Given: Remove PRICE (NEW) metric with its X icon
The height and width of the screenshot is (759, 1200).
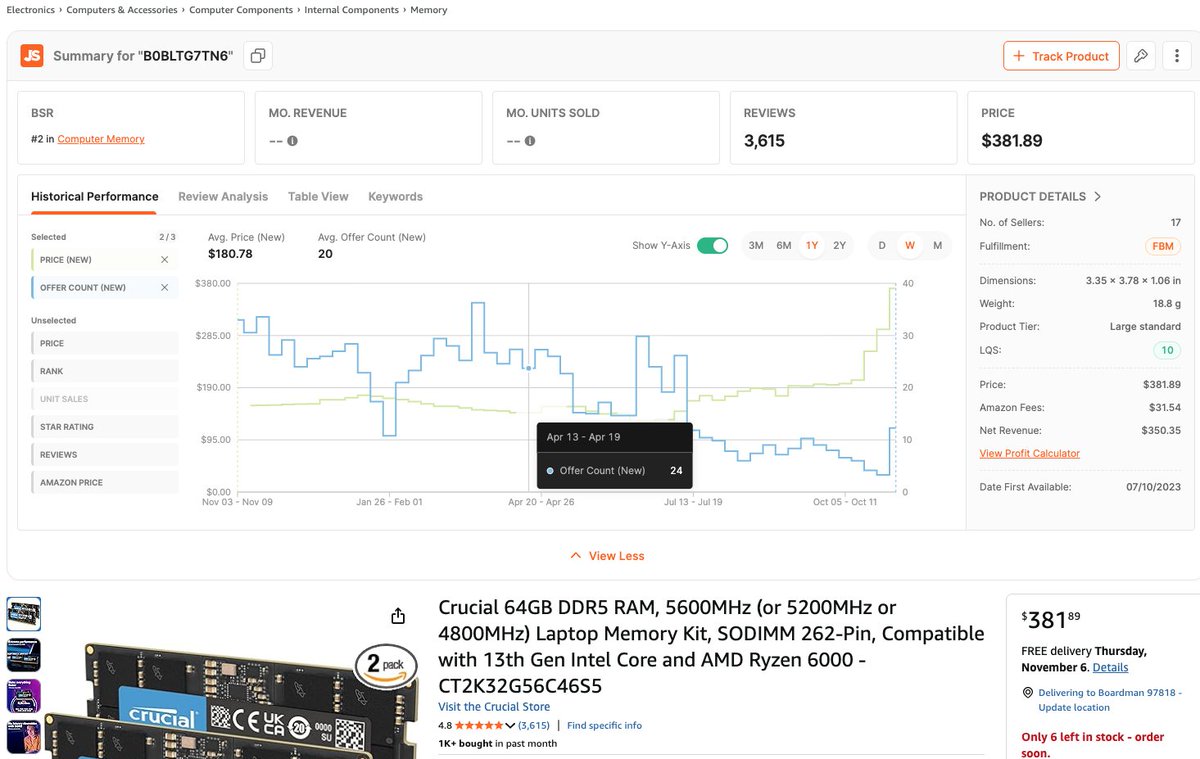Looking at the screenshot, I should [x=165, y=260].
